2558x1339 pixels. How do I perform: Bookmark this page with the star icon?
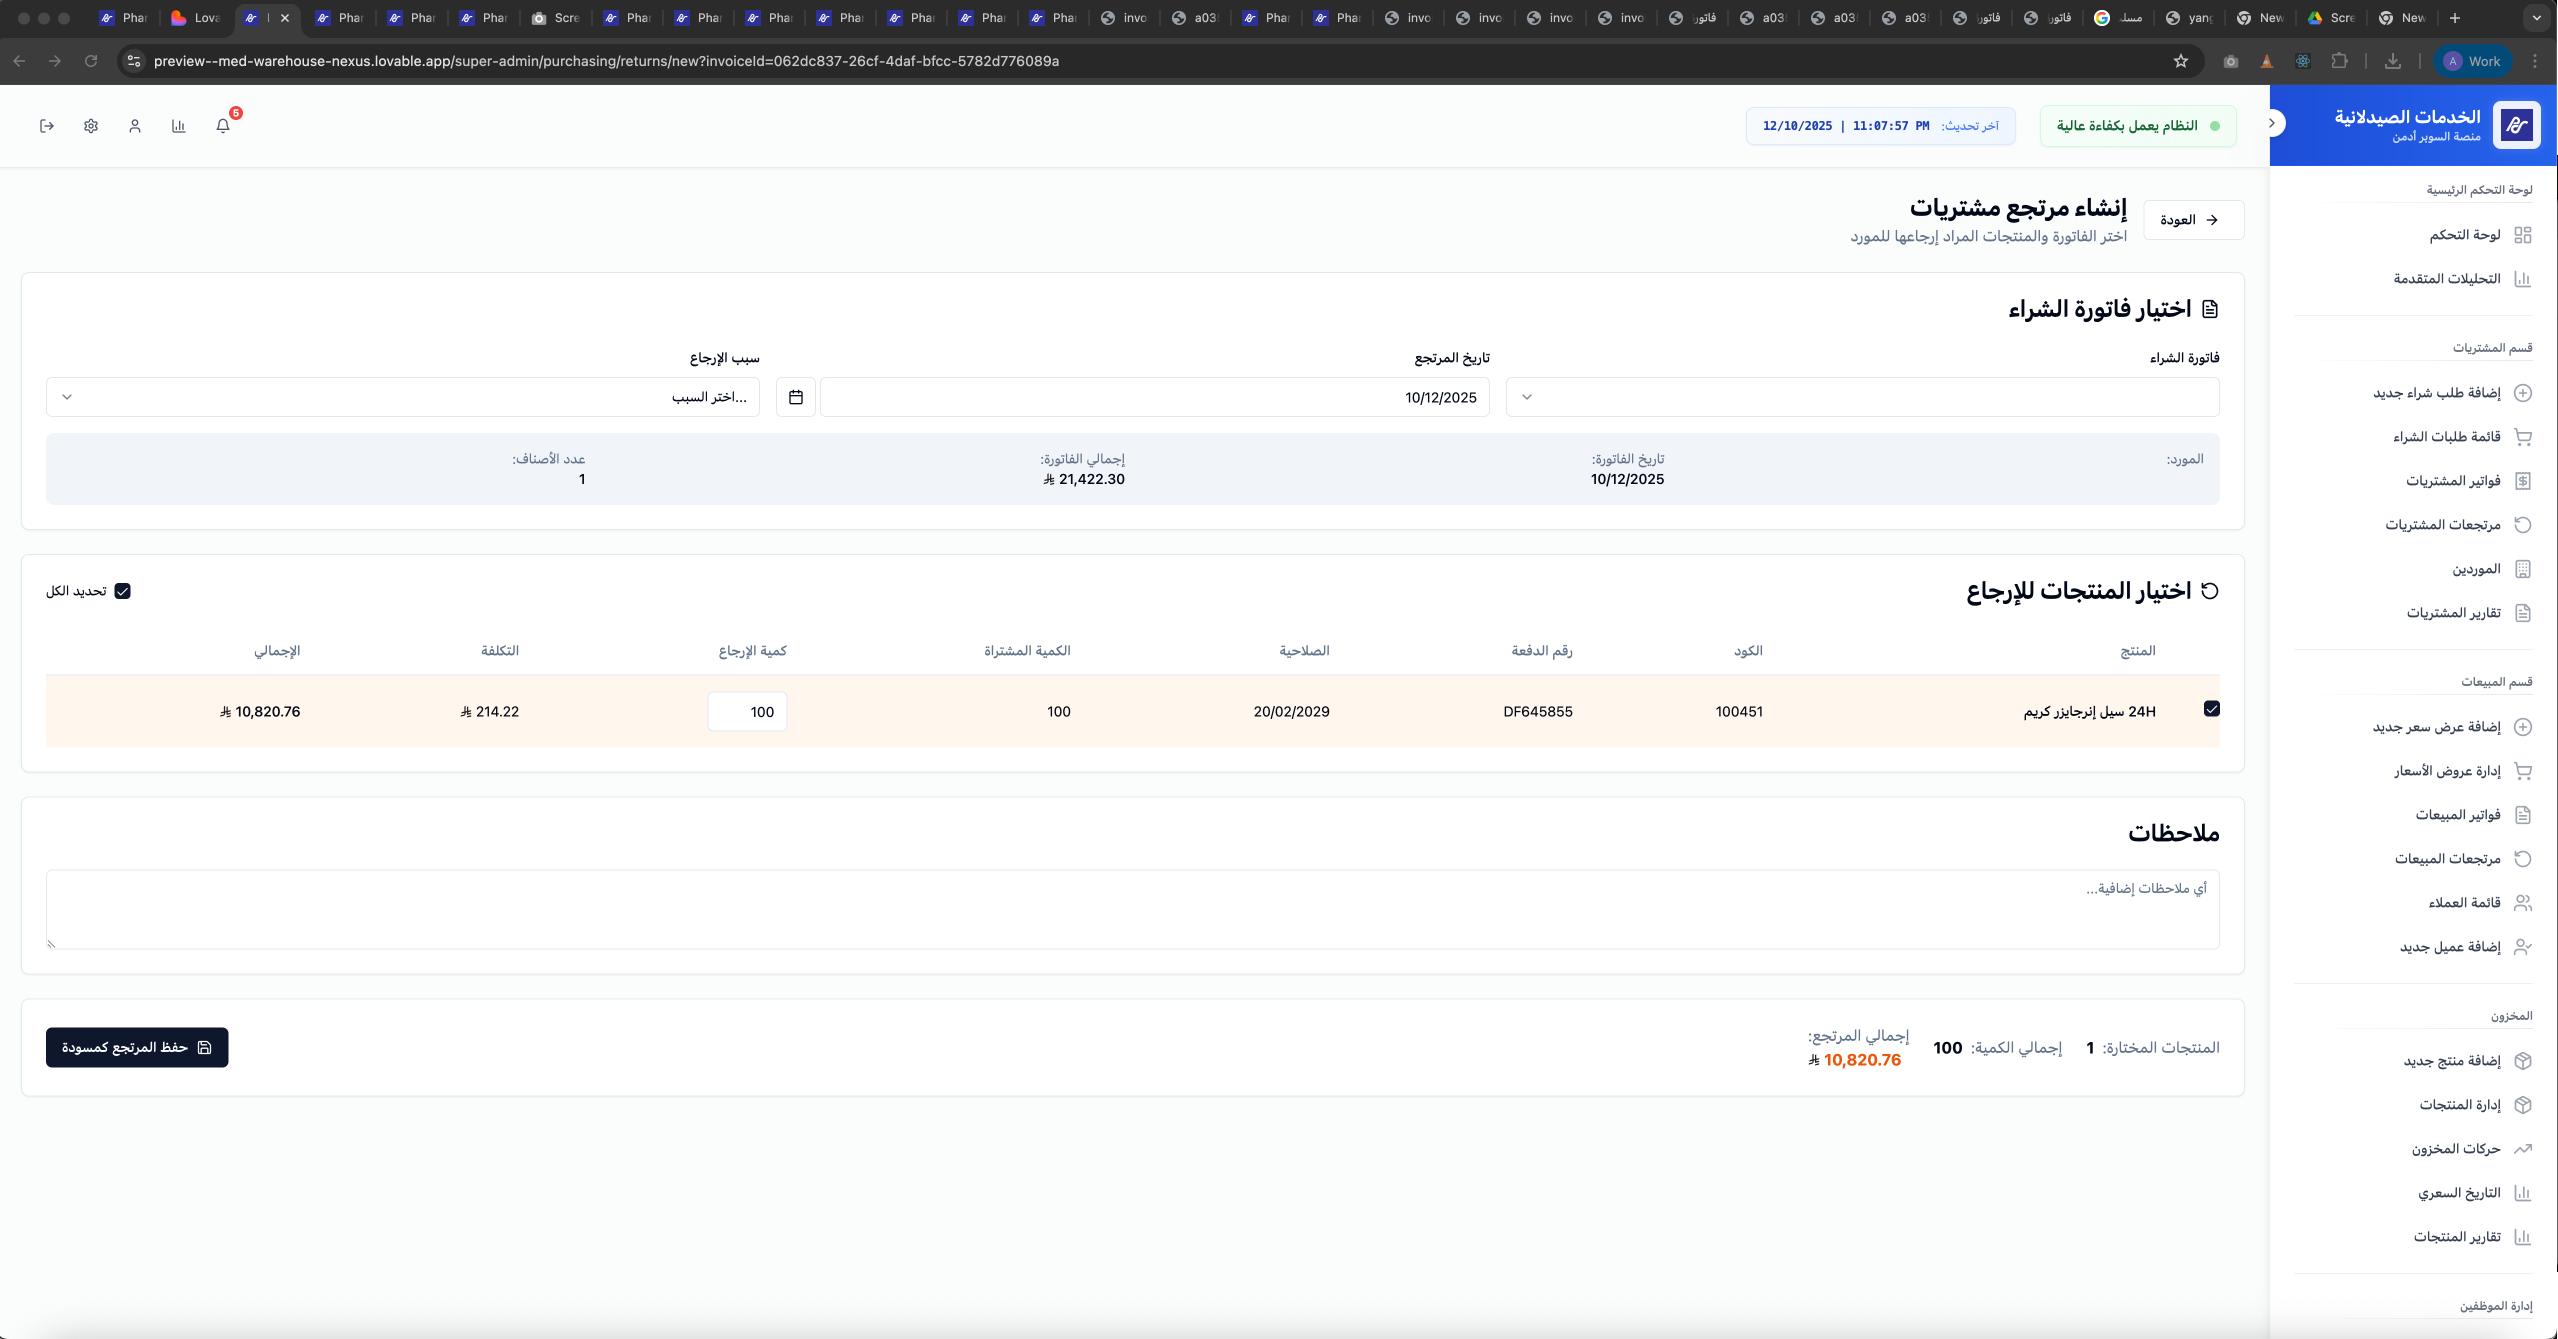pos(2181,61)
